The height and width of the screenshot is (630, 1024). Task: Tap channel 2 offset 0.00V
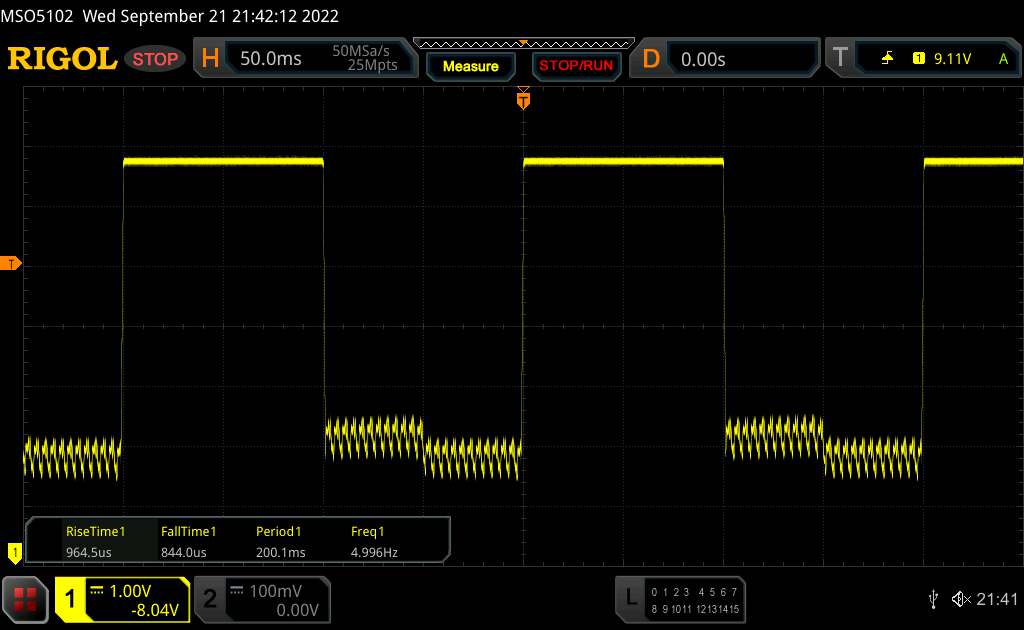[x=297, y=610]
